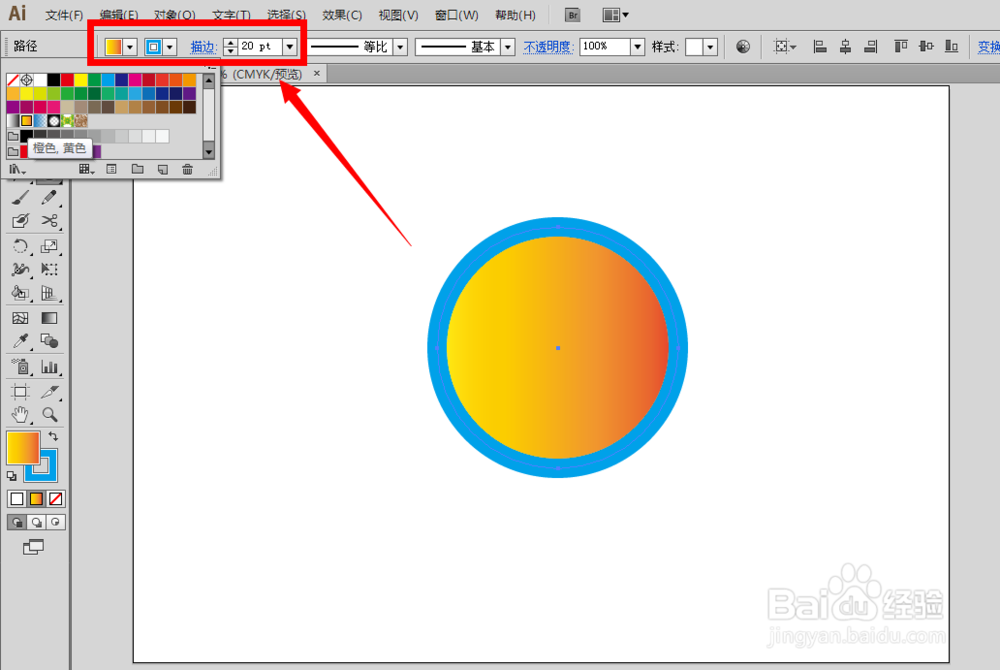Open 帮助(H) menu

(515, 15)
